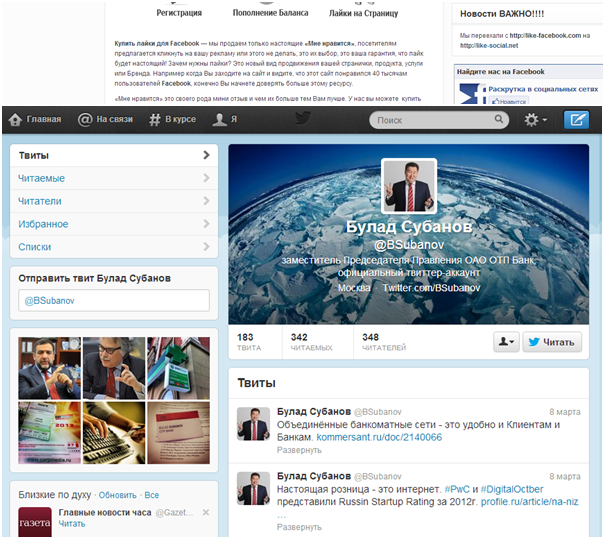Open the Главная navbar item
Viewport: 603px width, 540px height.
point(35,120)
